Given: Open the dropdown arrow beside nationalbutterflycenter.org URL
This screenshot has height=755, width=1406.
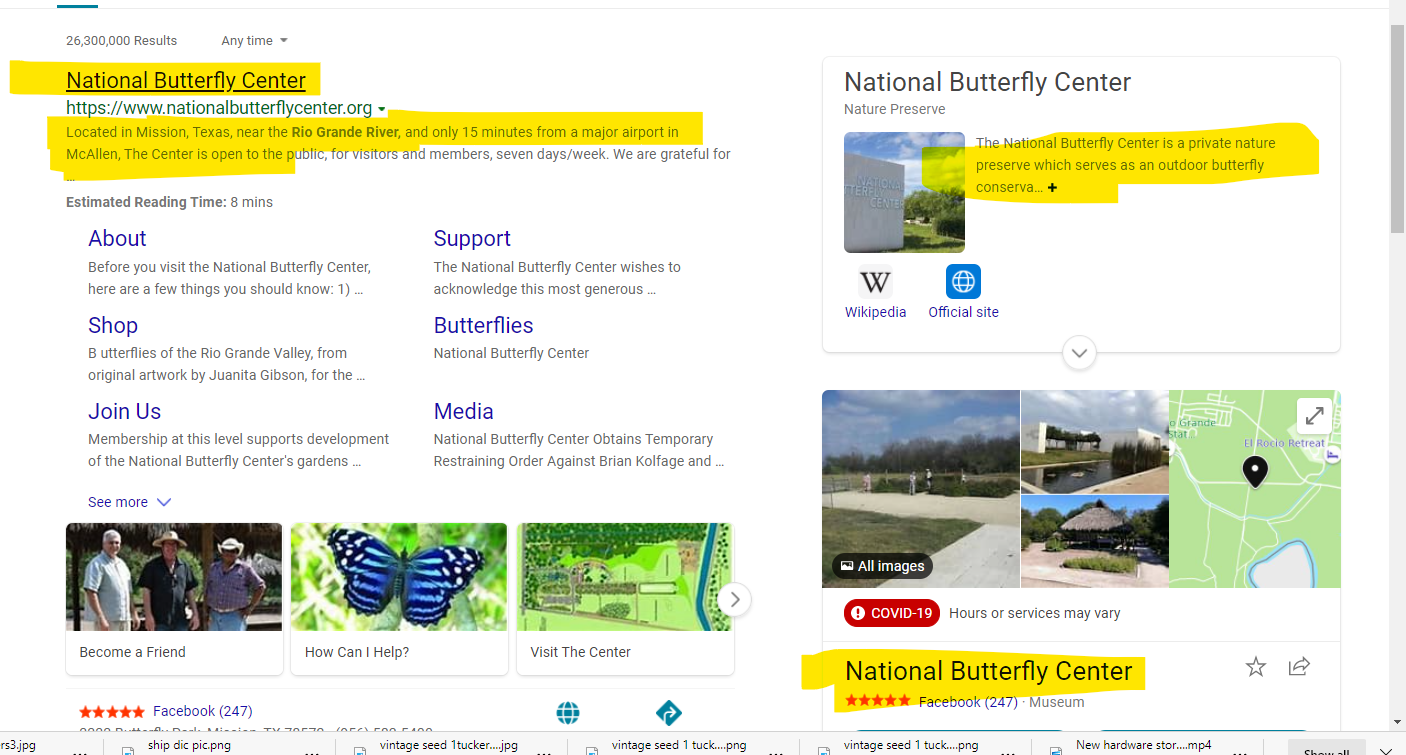Looking at the screenshot, I should (x=382, y=109).
